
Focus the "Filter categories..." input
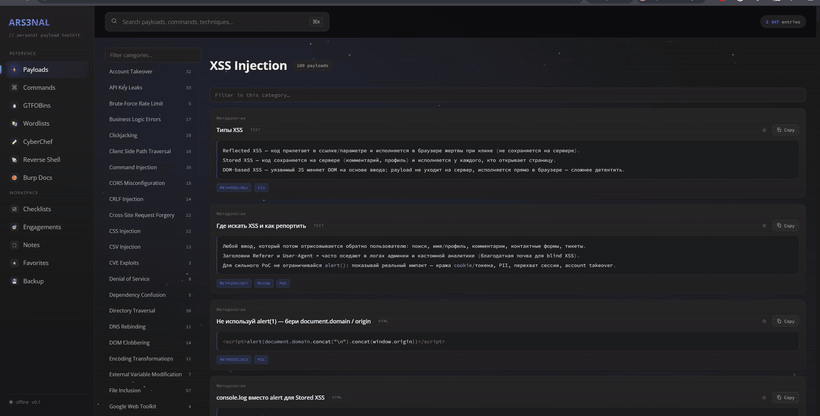point(153,55)
